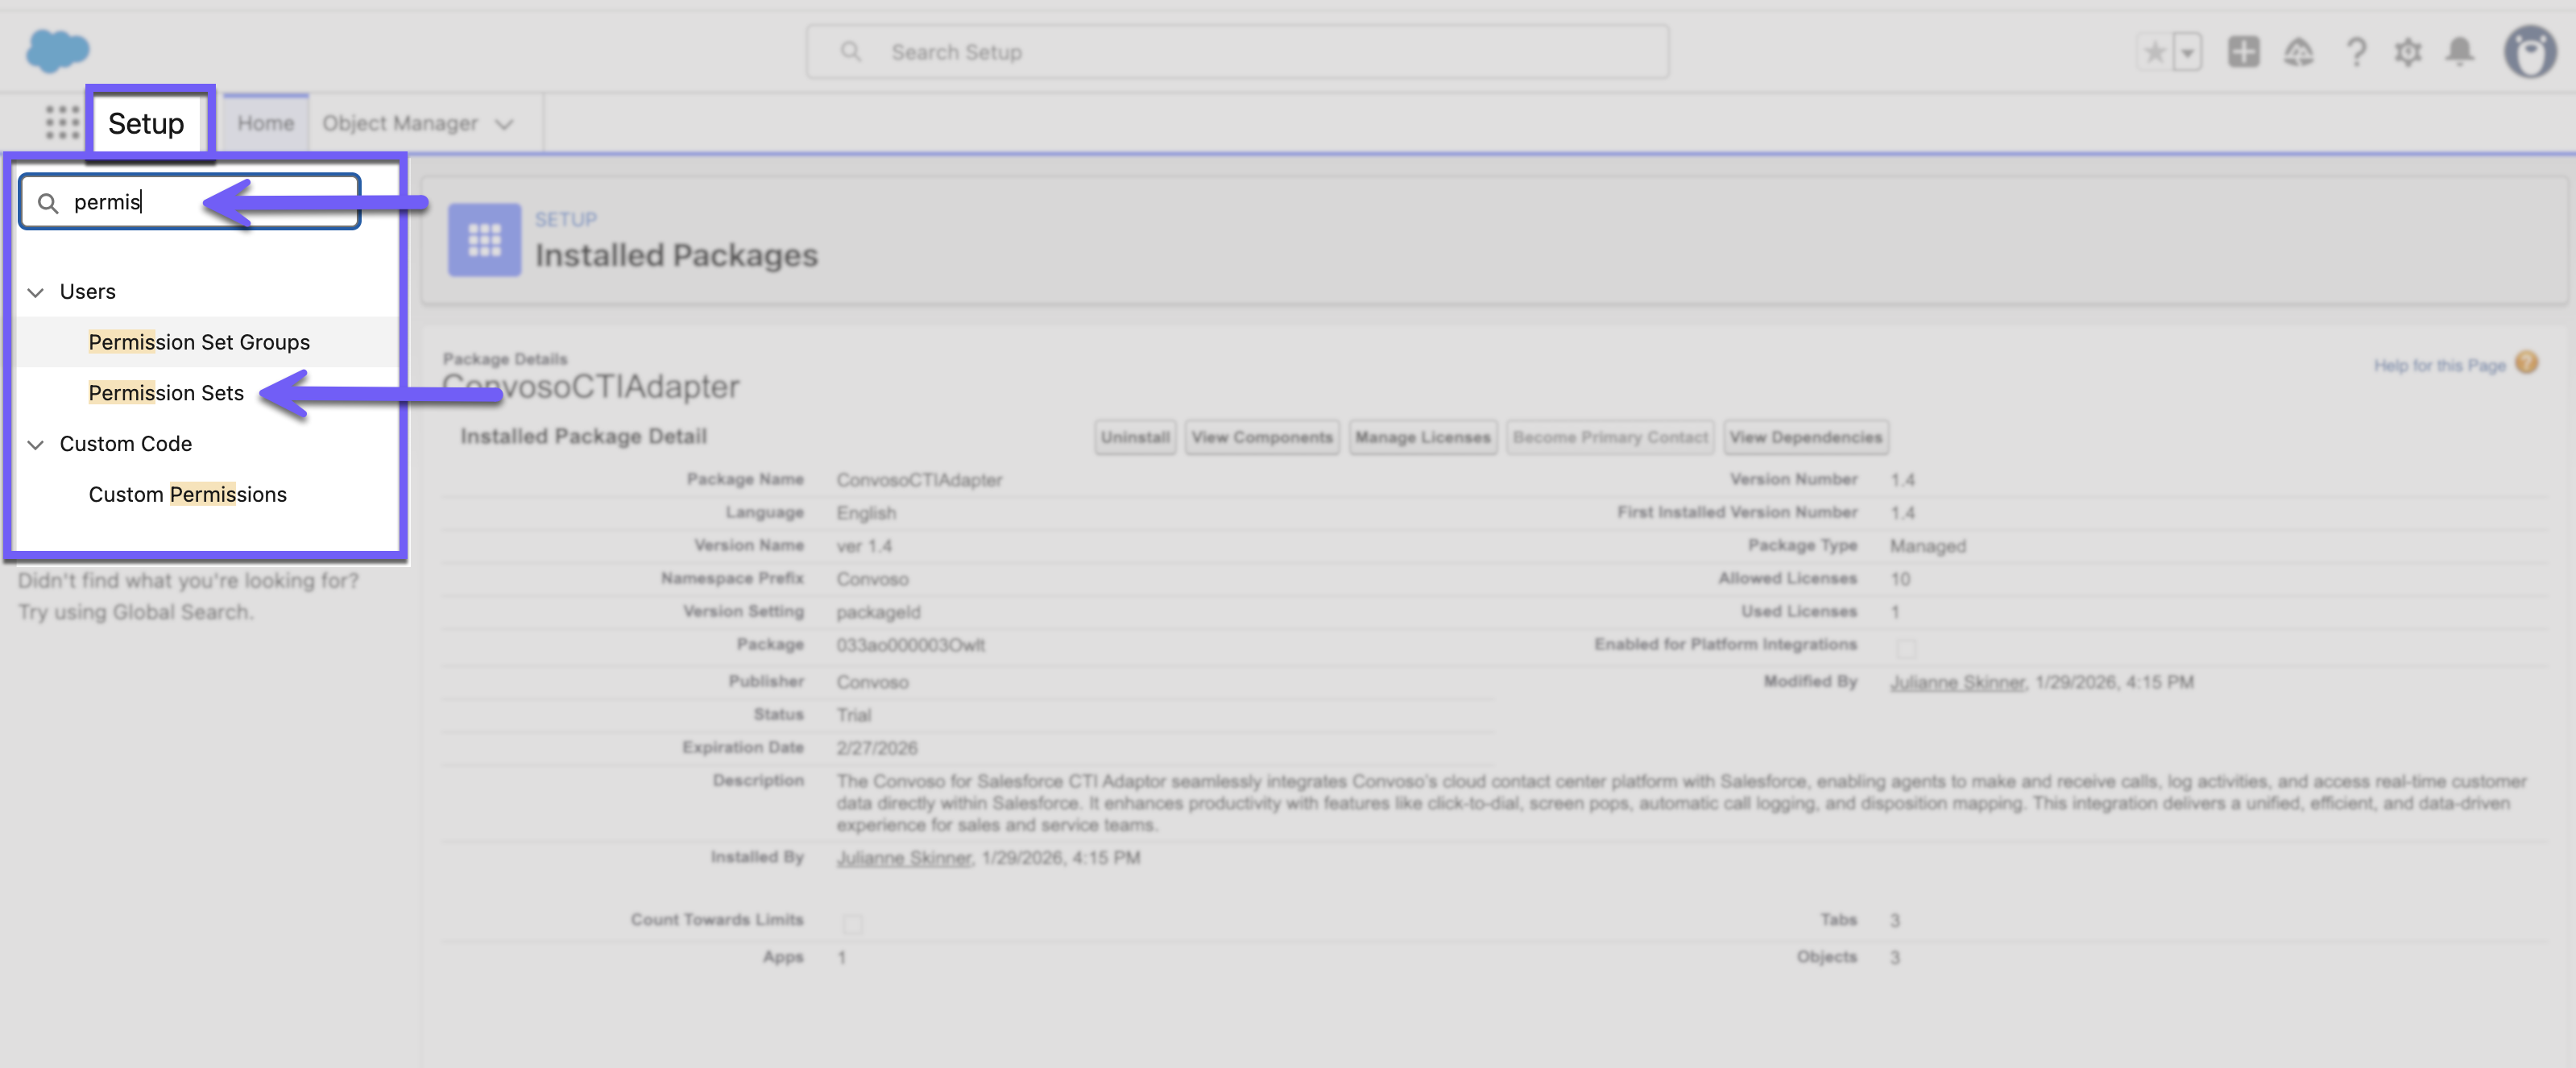Switch to the Home tab
Screen dimensions: 2576x1068
click(x=265, y=123)
